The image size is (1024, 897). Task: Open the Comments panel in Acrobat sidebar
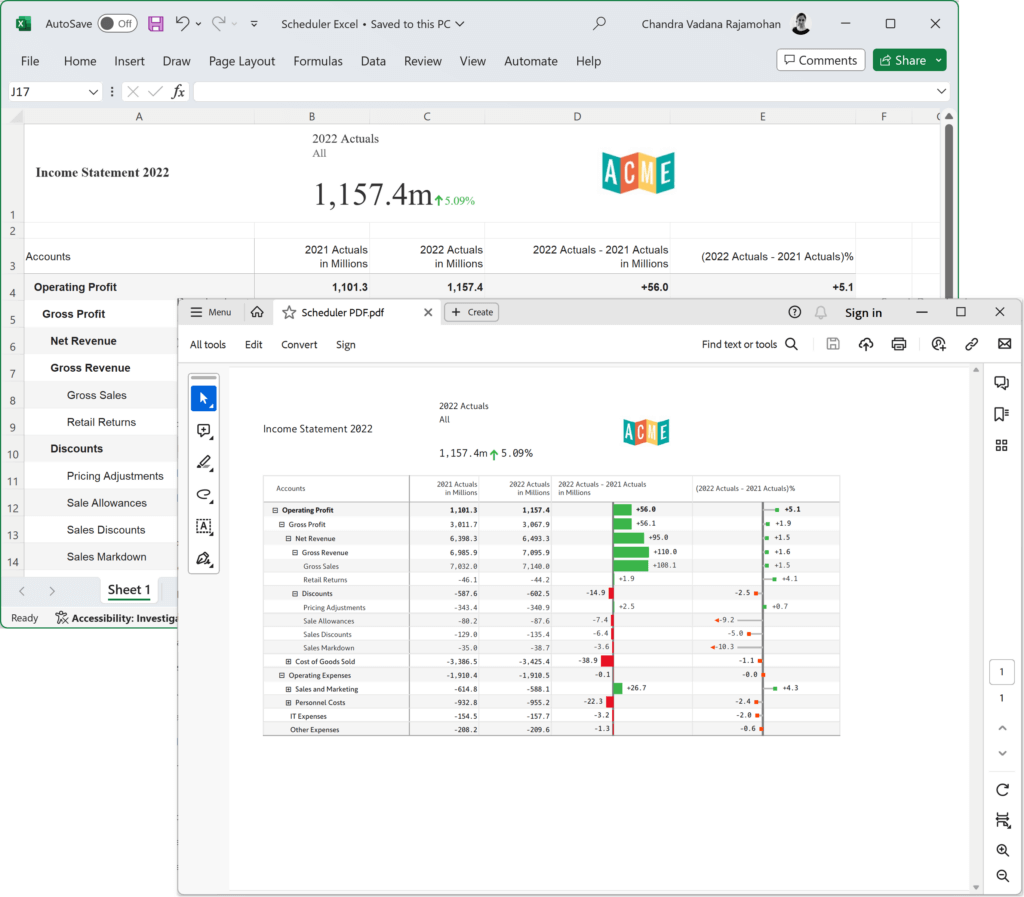[1001, 381]
